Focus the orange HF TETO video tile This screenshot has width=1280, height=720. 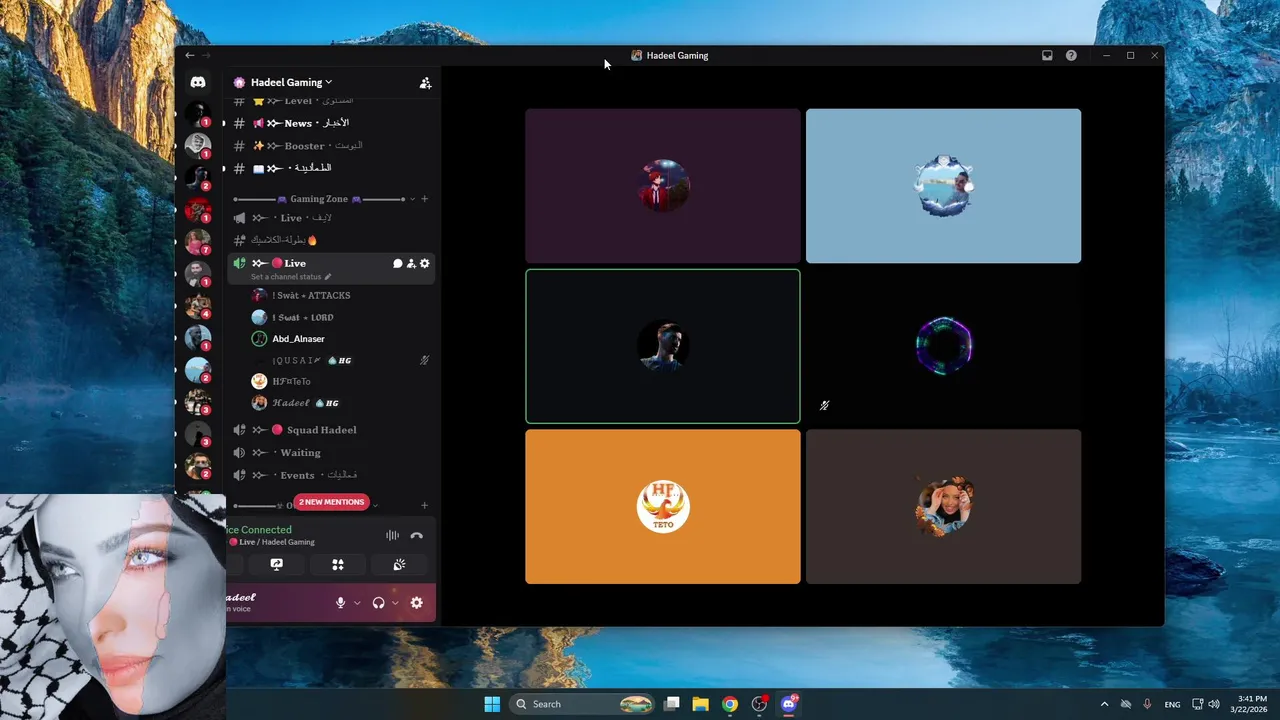click(x=663, y=507)
